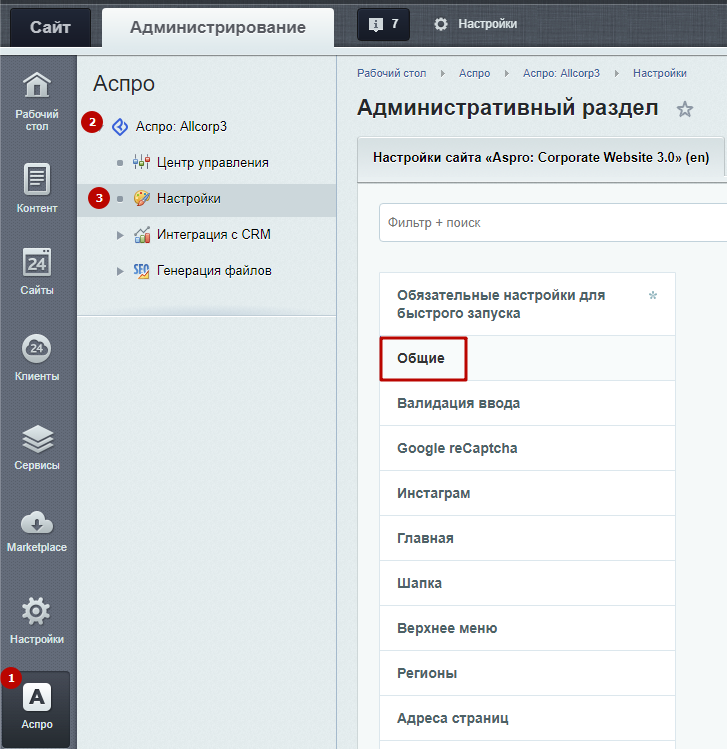The width and height of the screenshot is (727, 749).
Task: Click the Интеграция с CRM chart icon
Action: 142,235
